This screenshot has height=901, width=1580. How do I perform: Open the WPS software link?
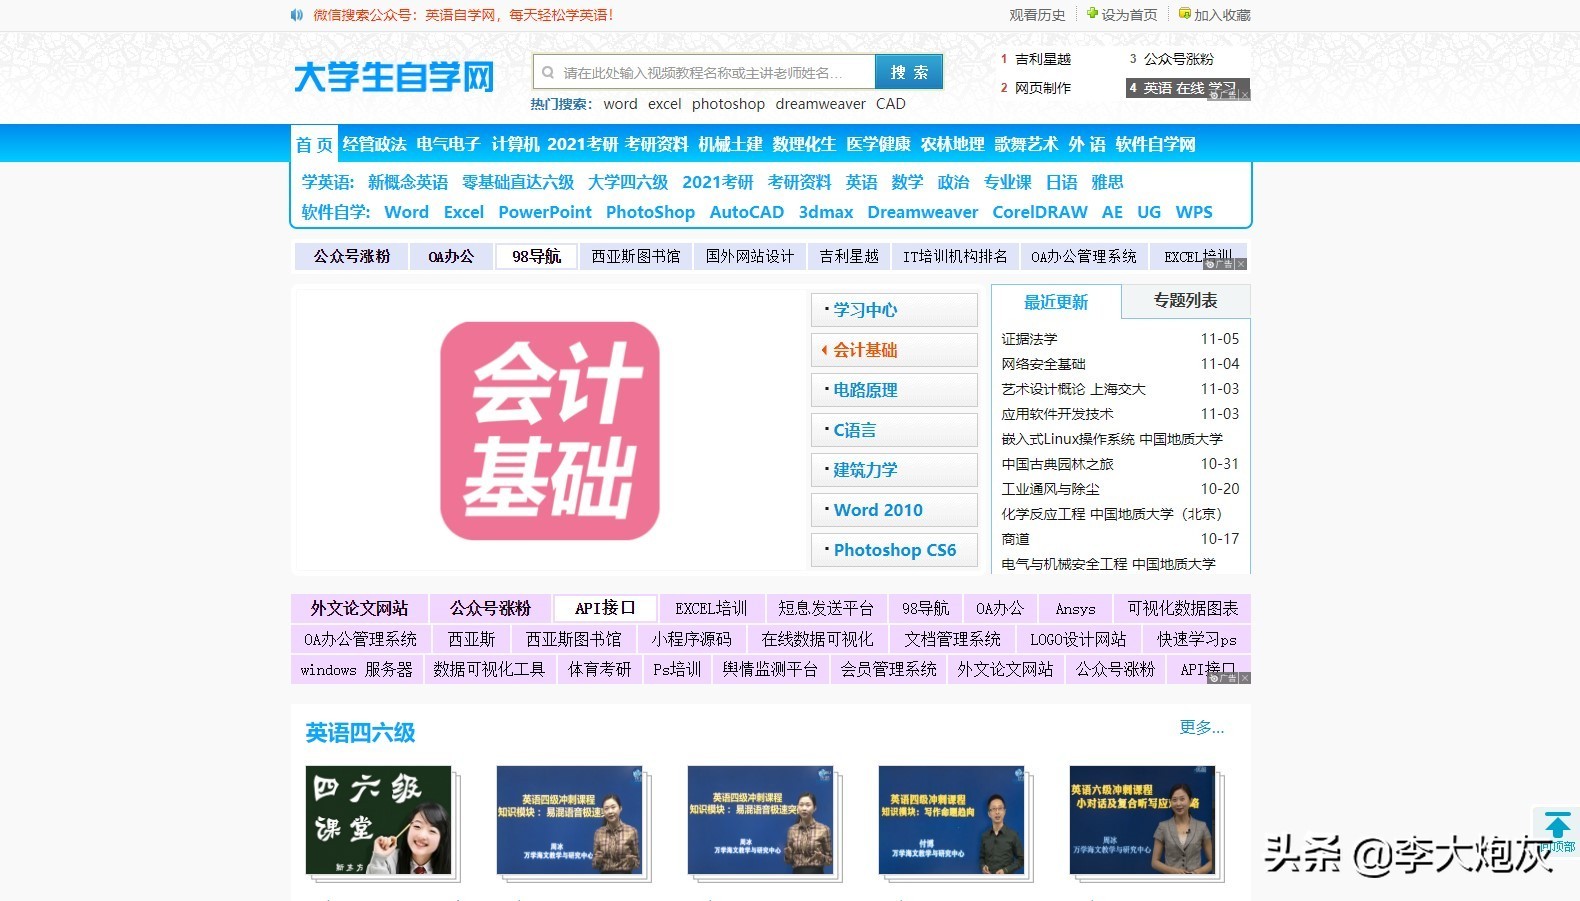point(1194,212)
